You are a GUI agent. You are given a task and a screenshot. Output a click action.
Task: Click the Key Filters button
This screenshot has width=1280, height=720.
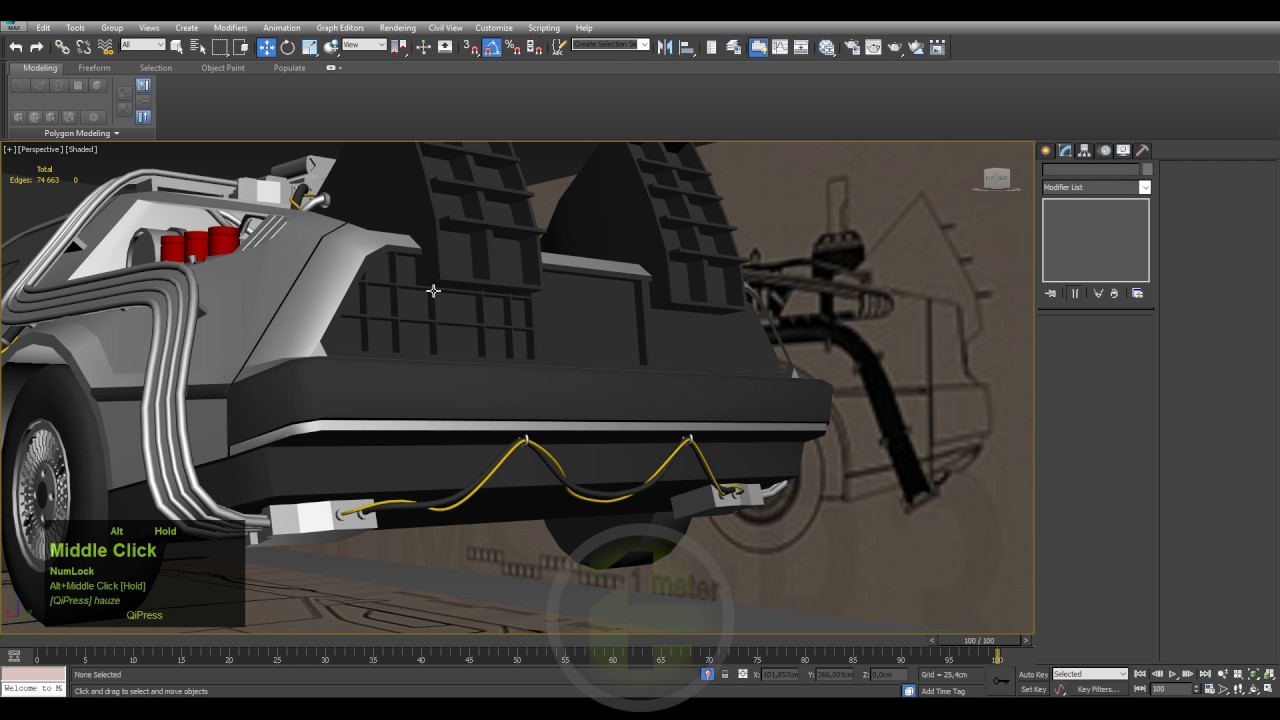tap(1098, 689)
